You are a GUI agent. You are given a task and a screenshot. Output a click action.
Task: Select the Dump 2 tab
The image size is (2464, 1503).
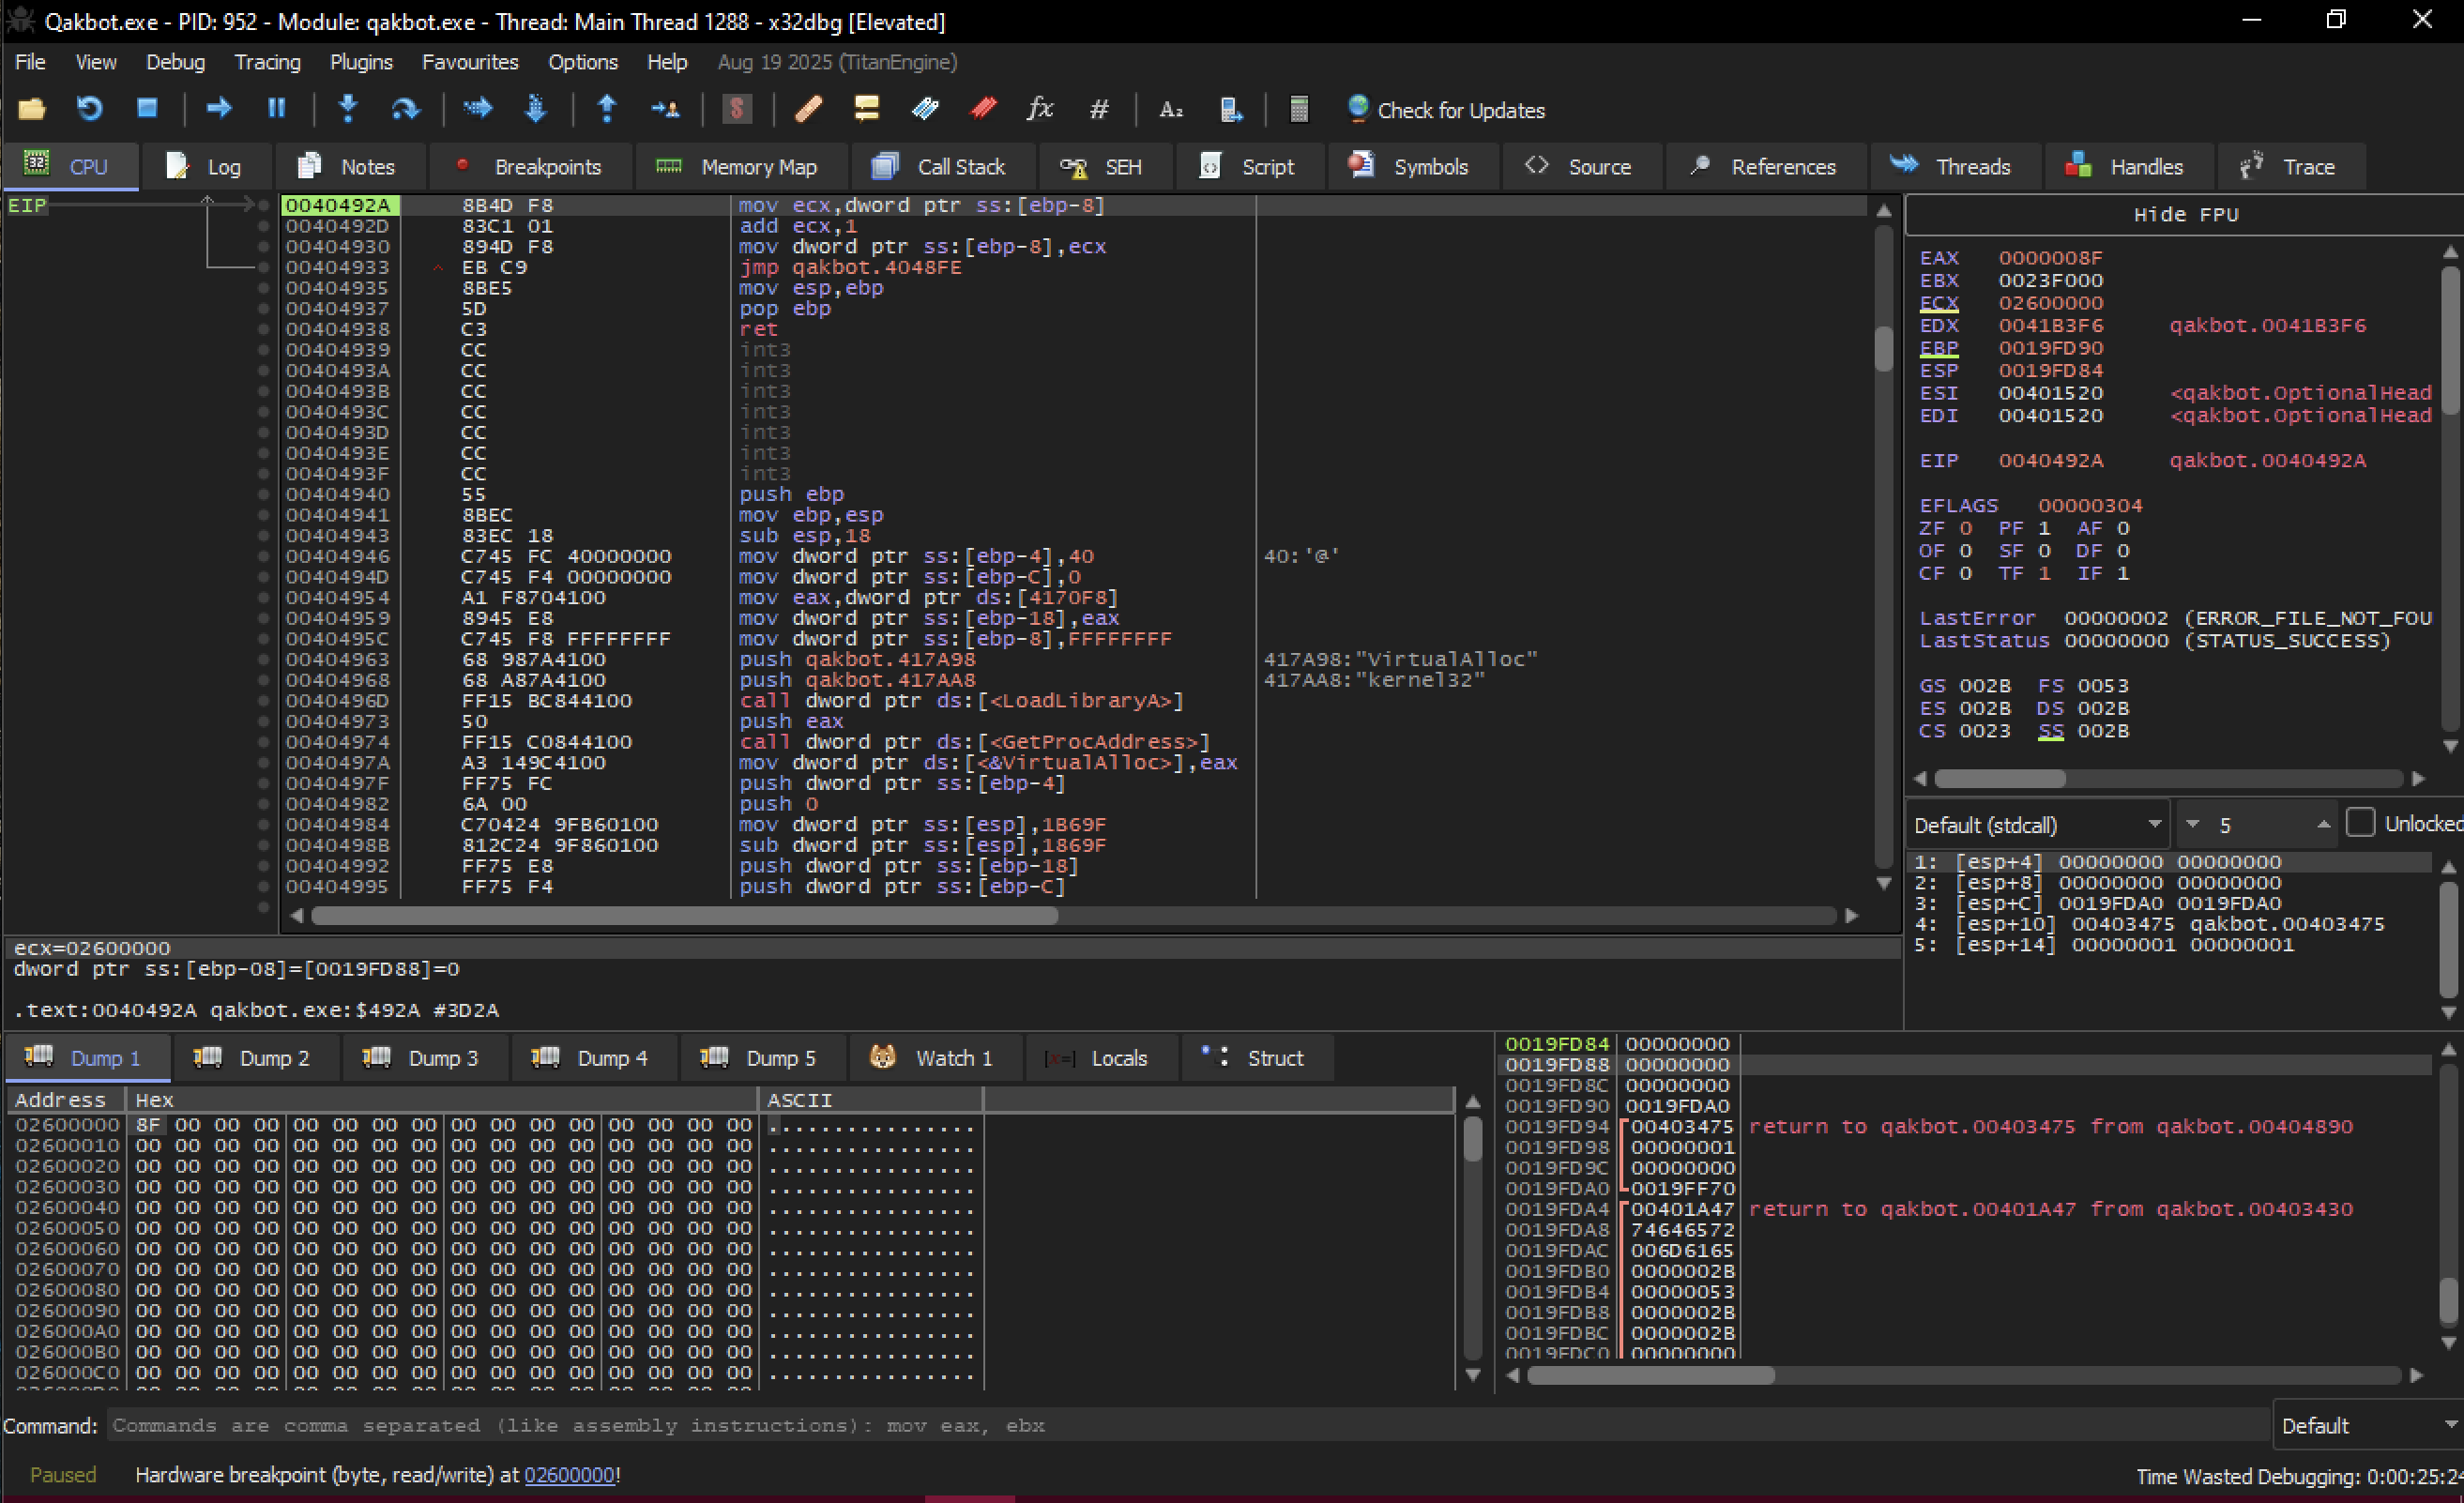tap(254, 1058)
